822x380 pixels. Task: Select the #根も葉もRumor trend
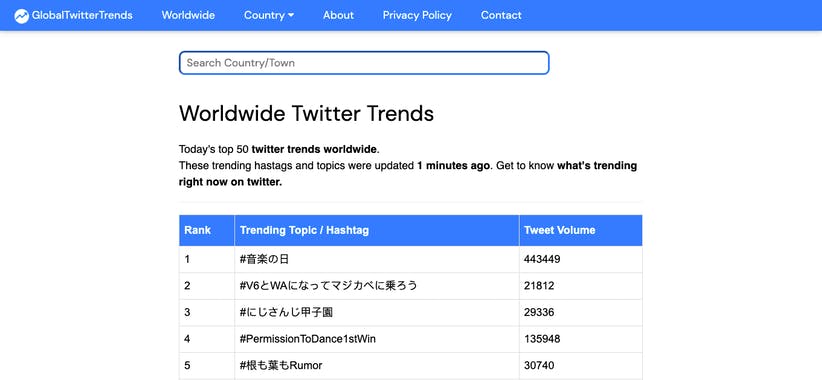(281, 366)
